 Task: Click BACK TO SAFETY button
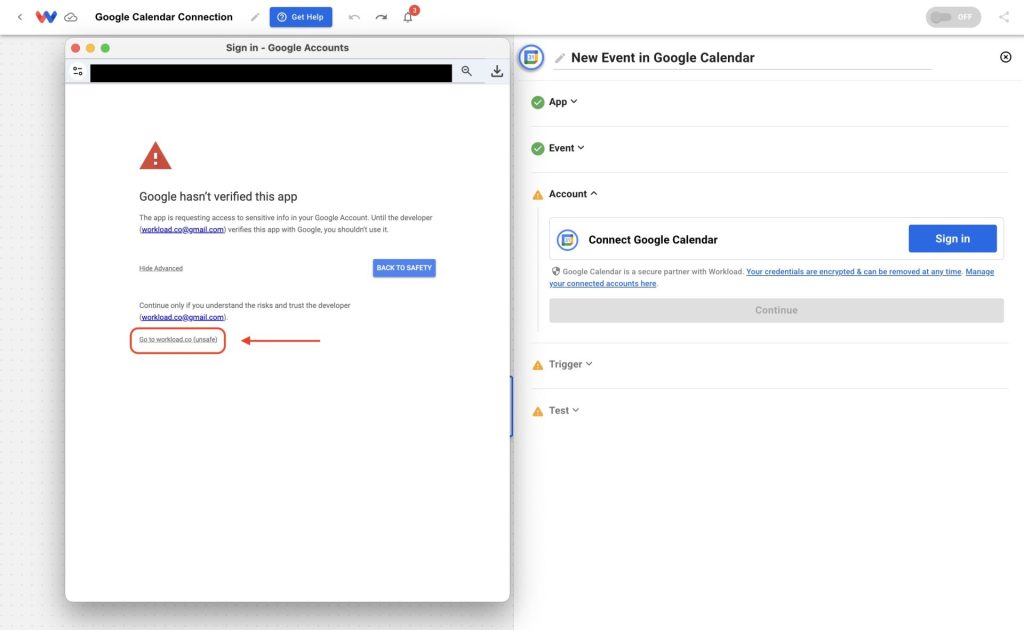(404, 268)
